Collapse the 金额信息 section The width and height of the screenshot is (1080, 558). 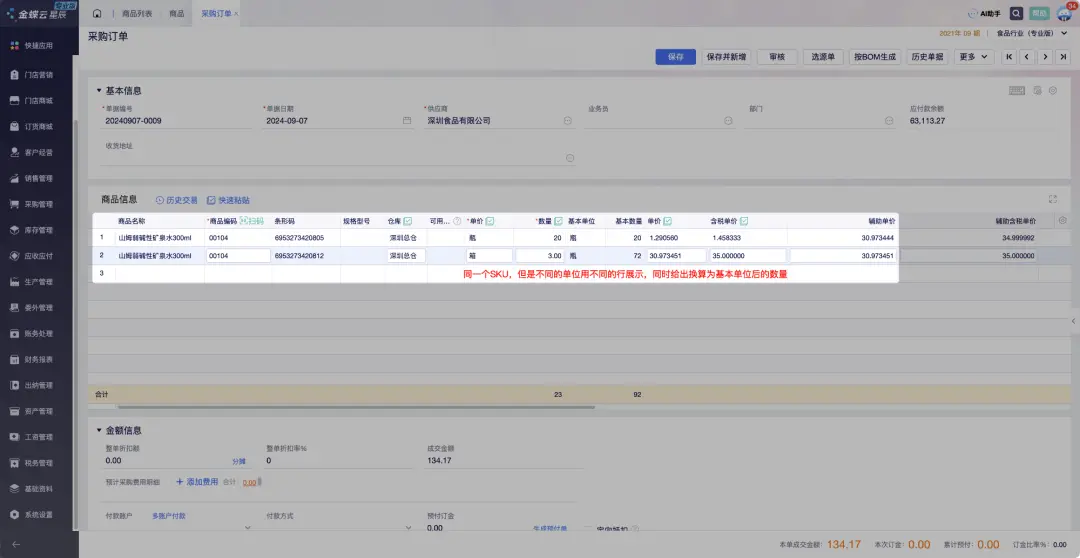(99, 430)
